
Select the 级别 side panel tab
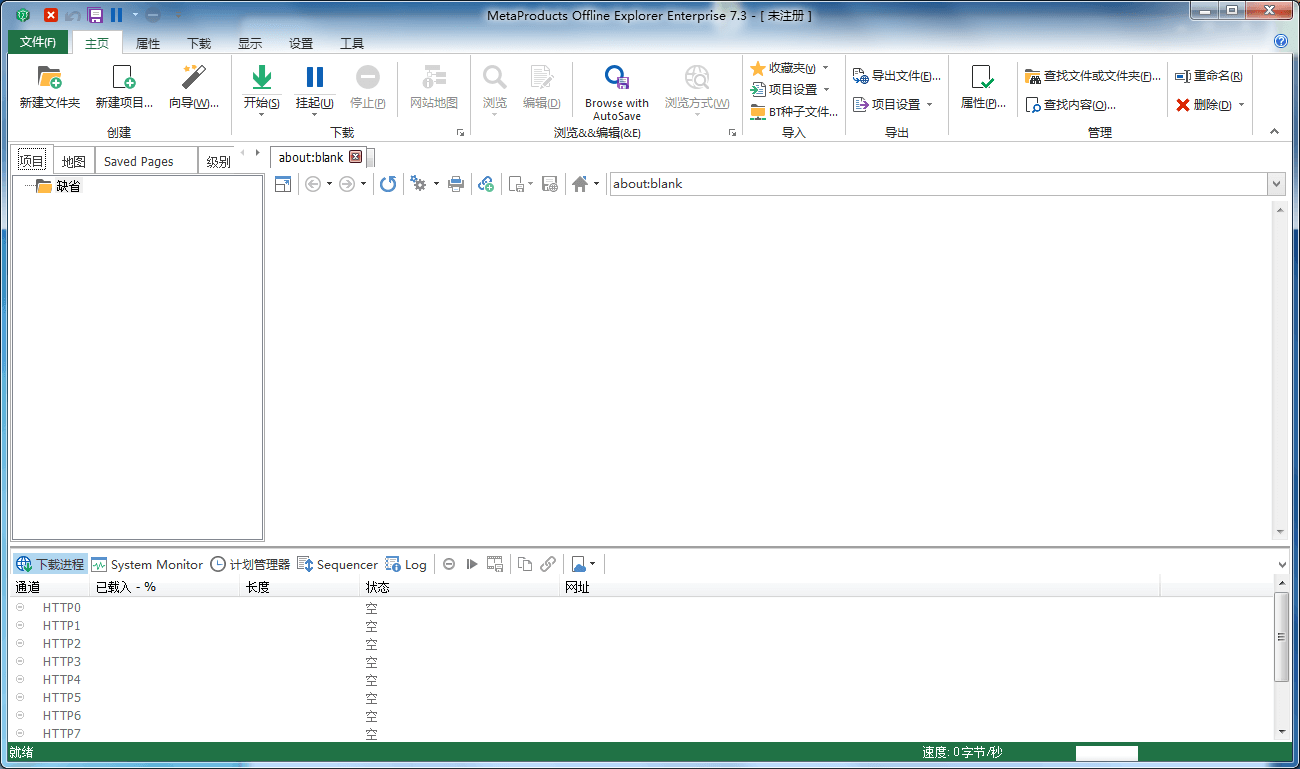(218, 161)
